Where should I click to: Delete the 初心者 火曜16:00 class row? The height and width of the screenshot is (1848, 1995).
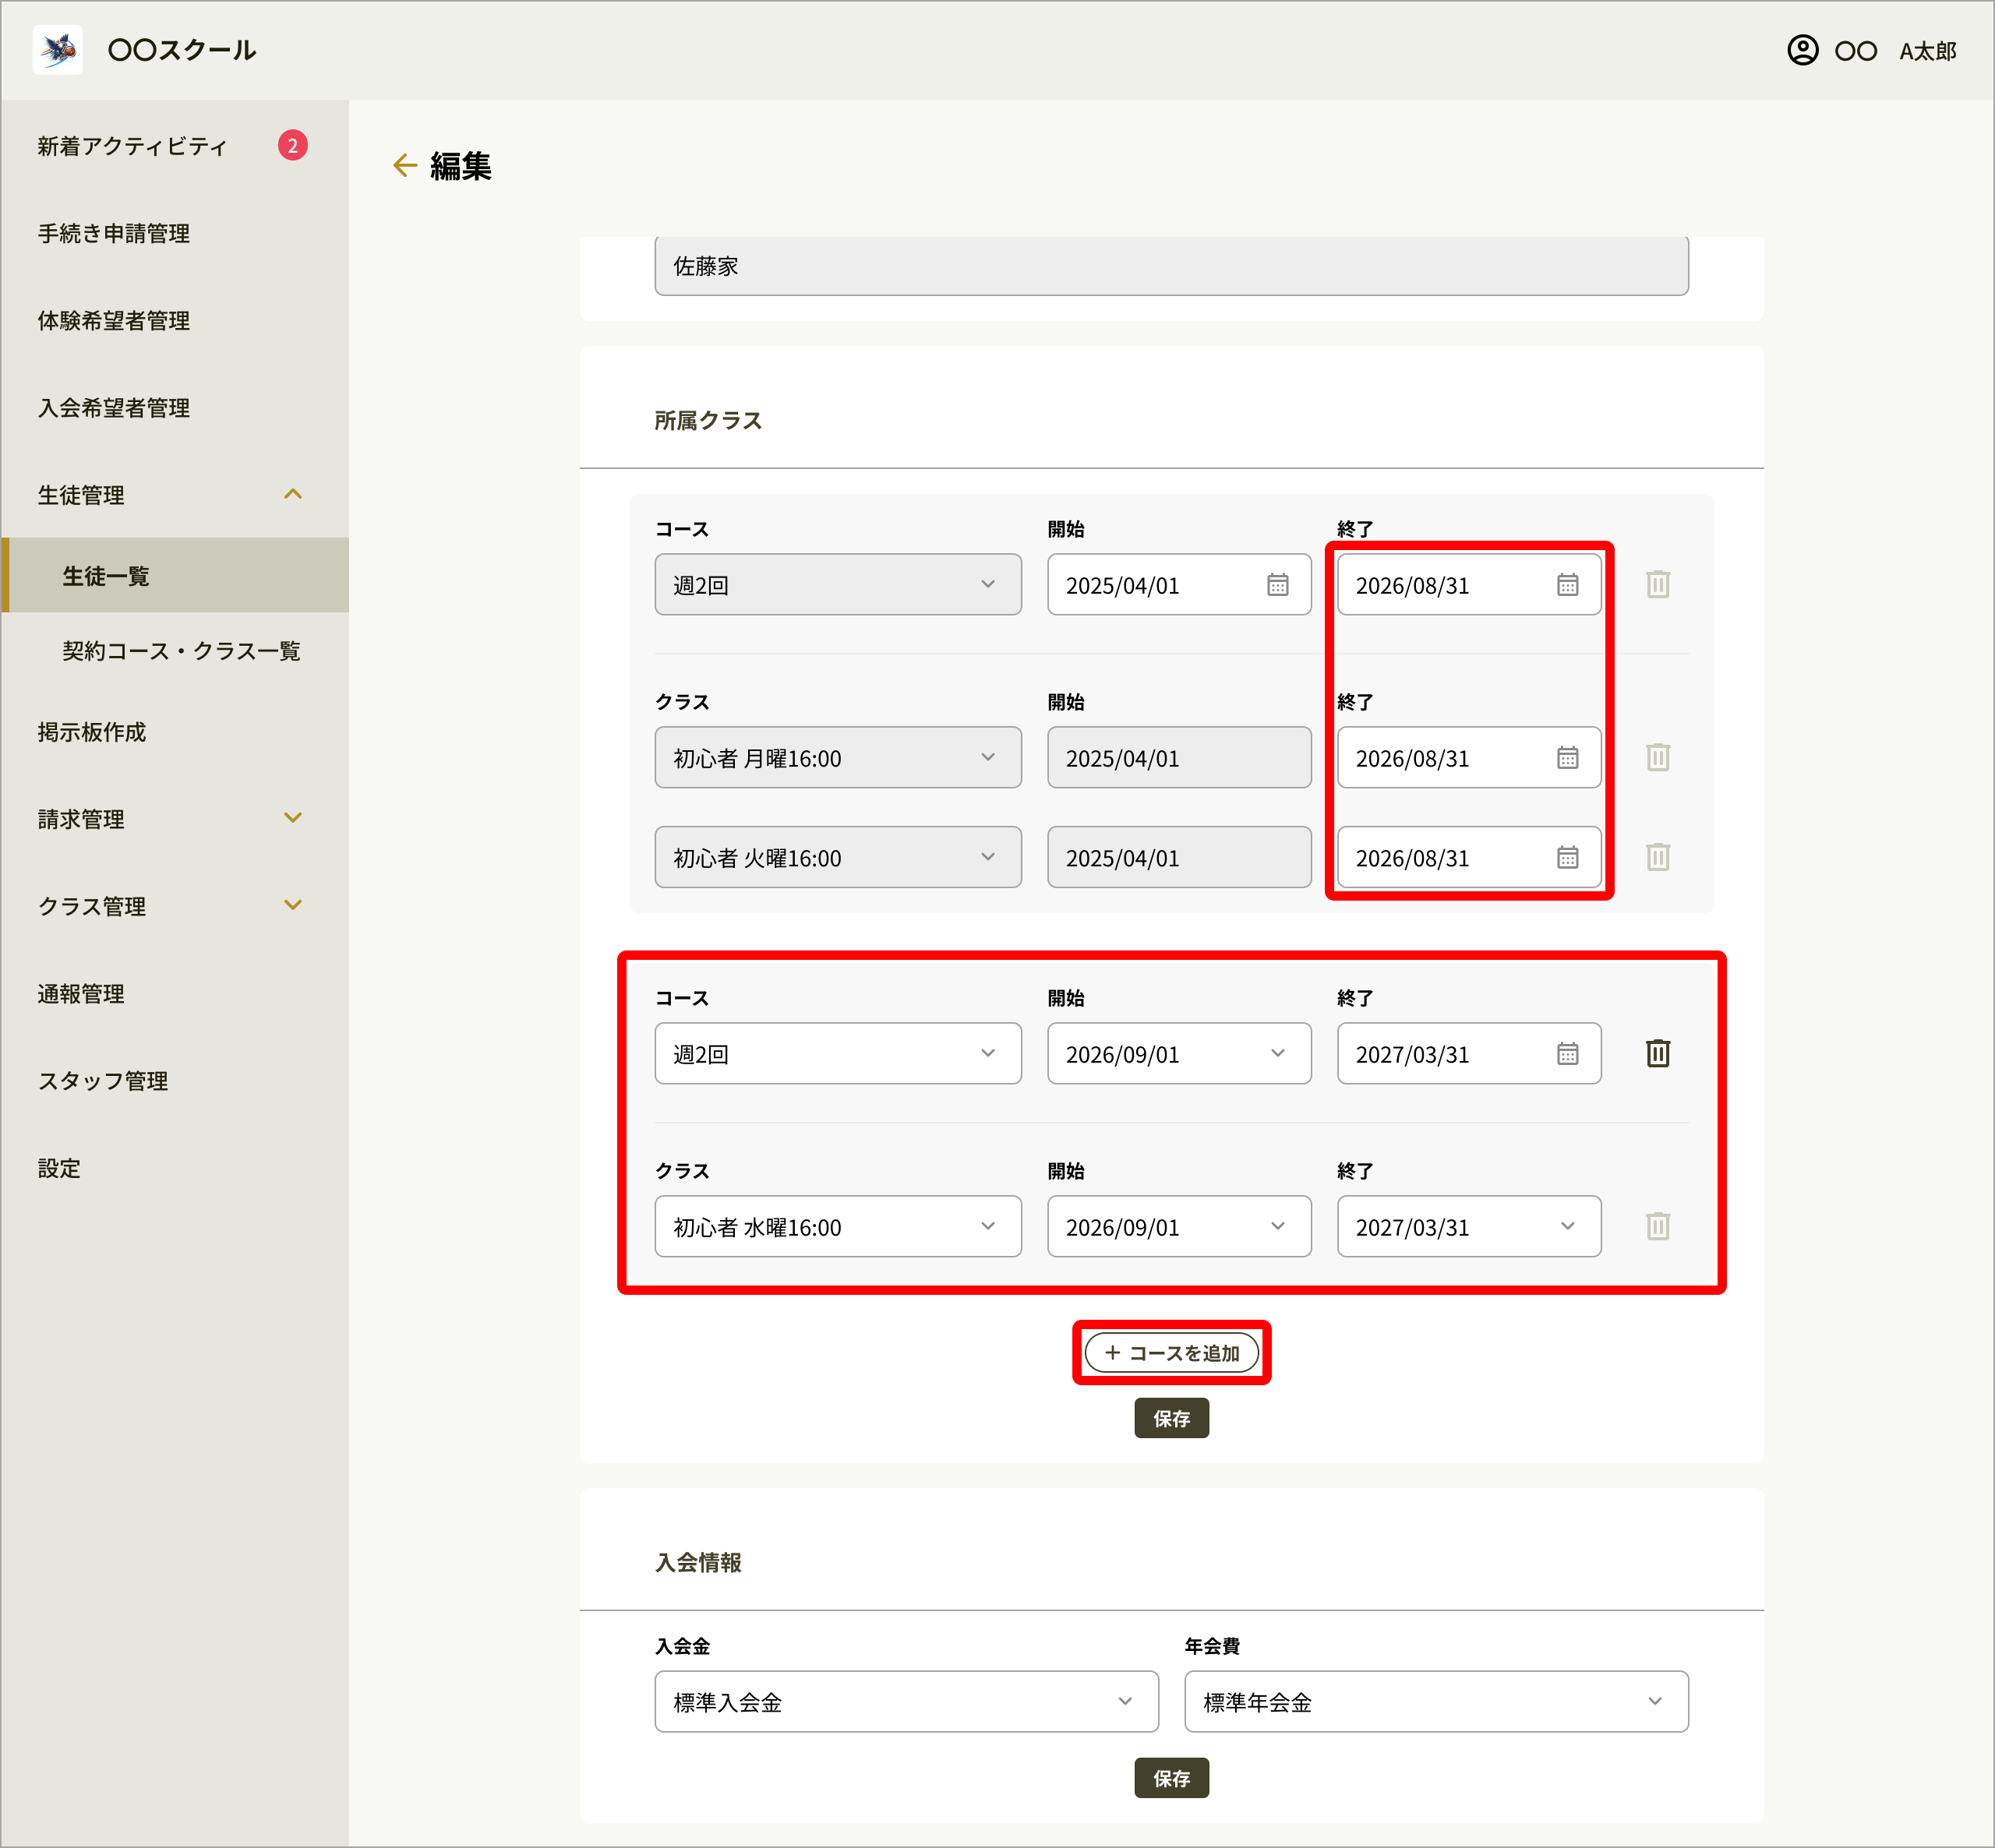point(1658,858)
